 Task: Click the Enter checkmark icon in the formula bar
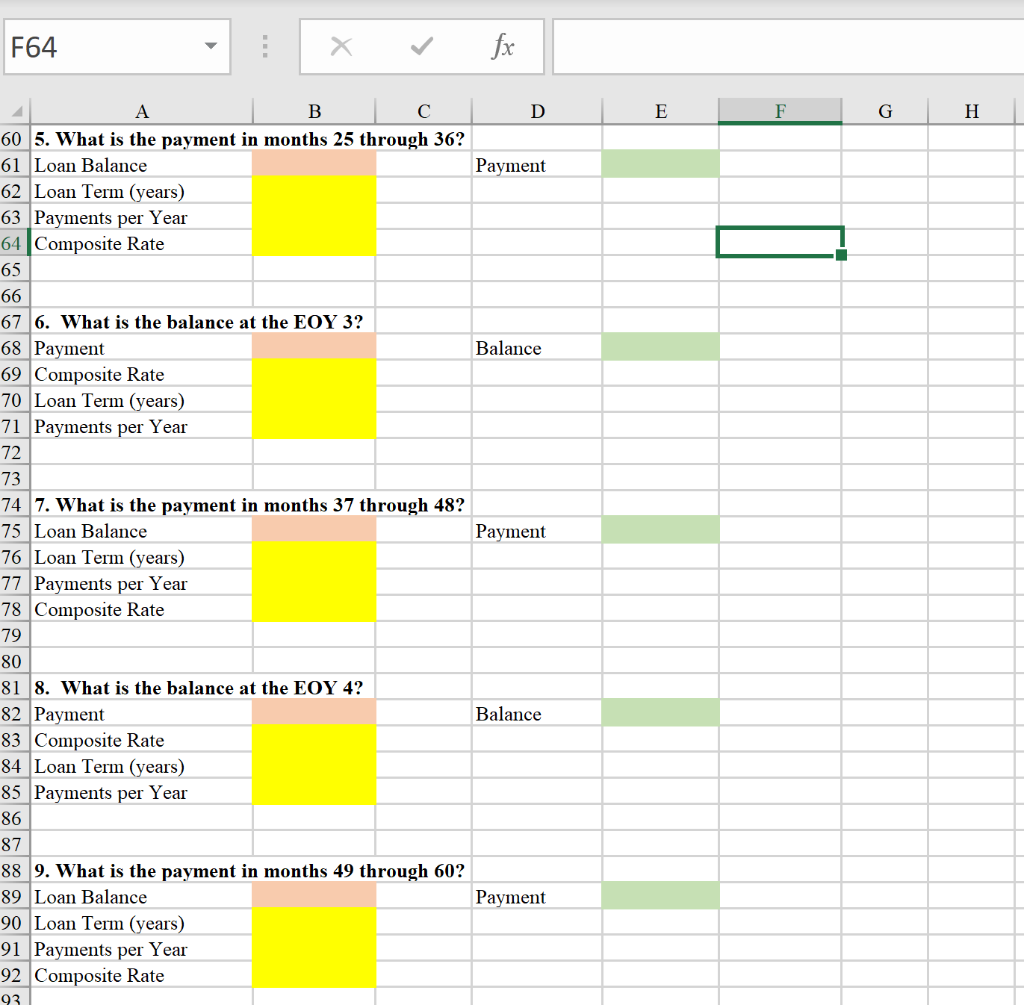point(421,46)
